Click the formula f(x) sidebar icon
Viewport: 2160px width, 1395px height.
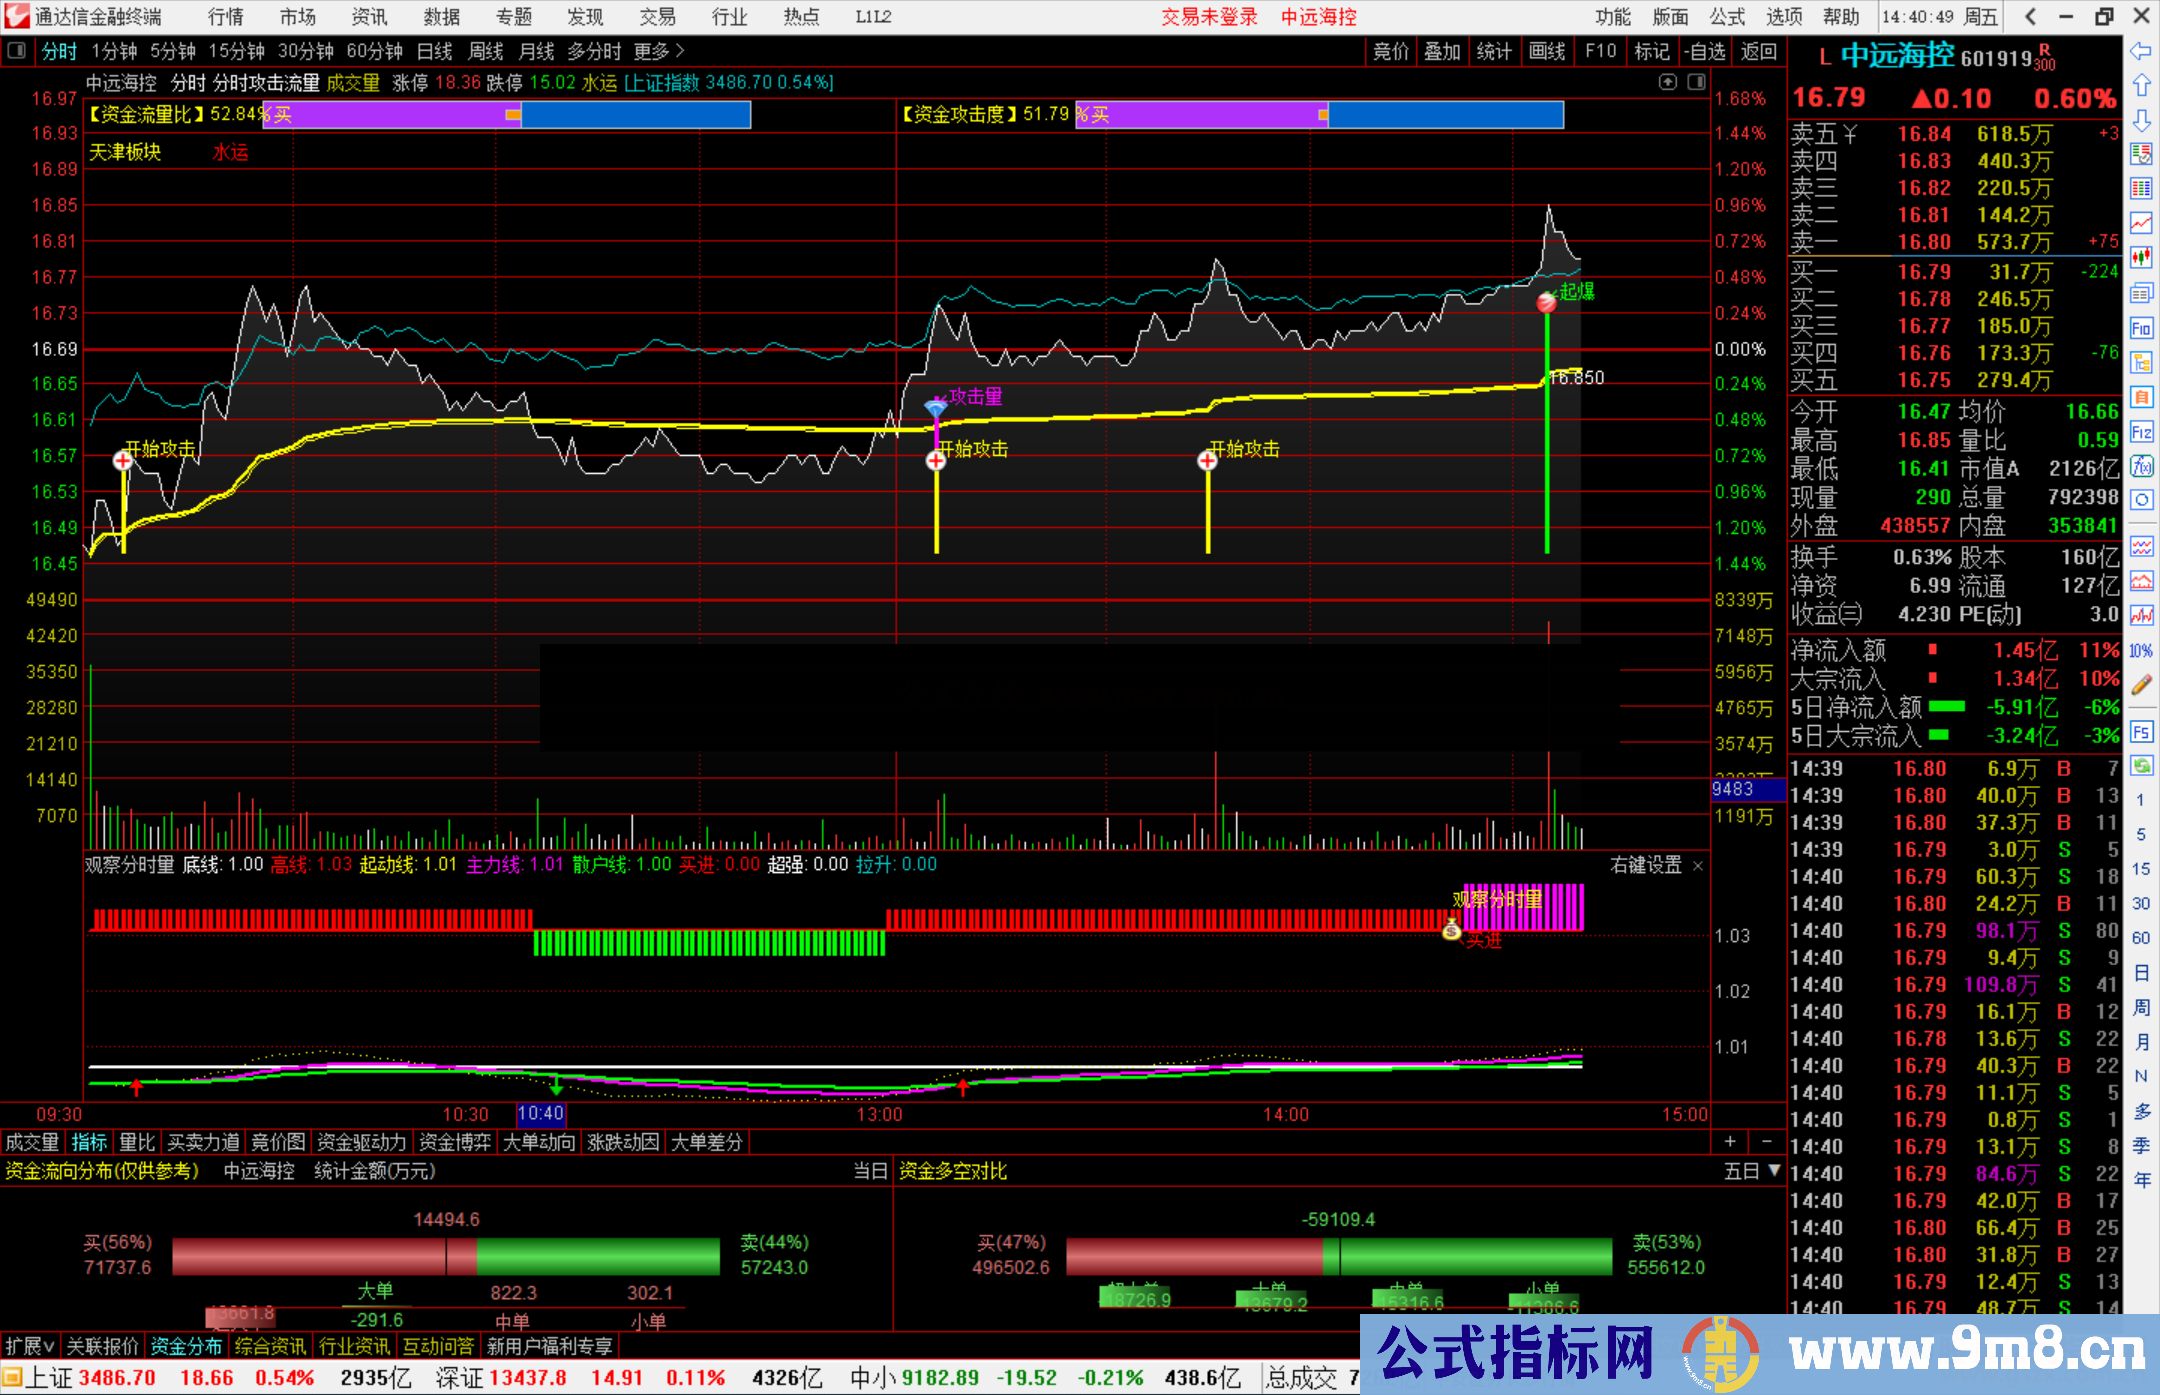(x=2141, y=466)
